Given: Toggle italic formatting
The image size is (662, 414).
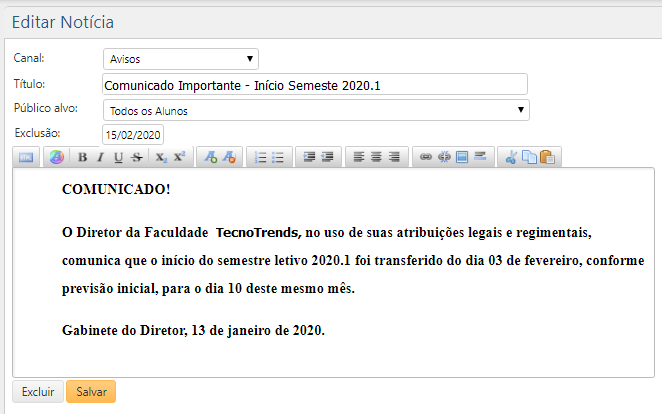Looking at the screenshot, I should tap(100, 157).
